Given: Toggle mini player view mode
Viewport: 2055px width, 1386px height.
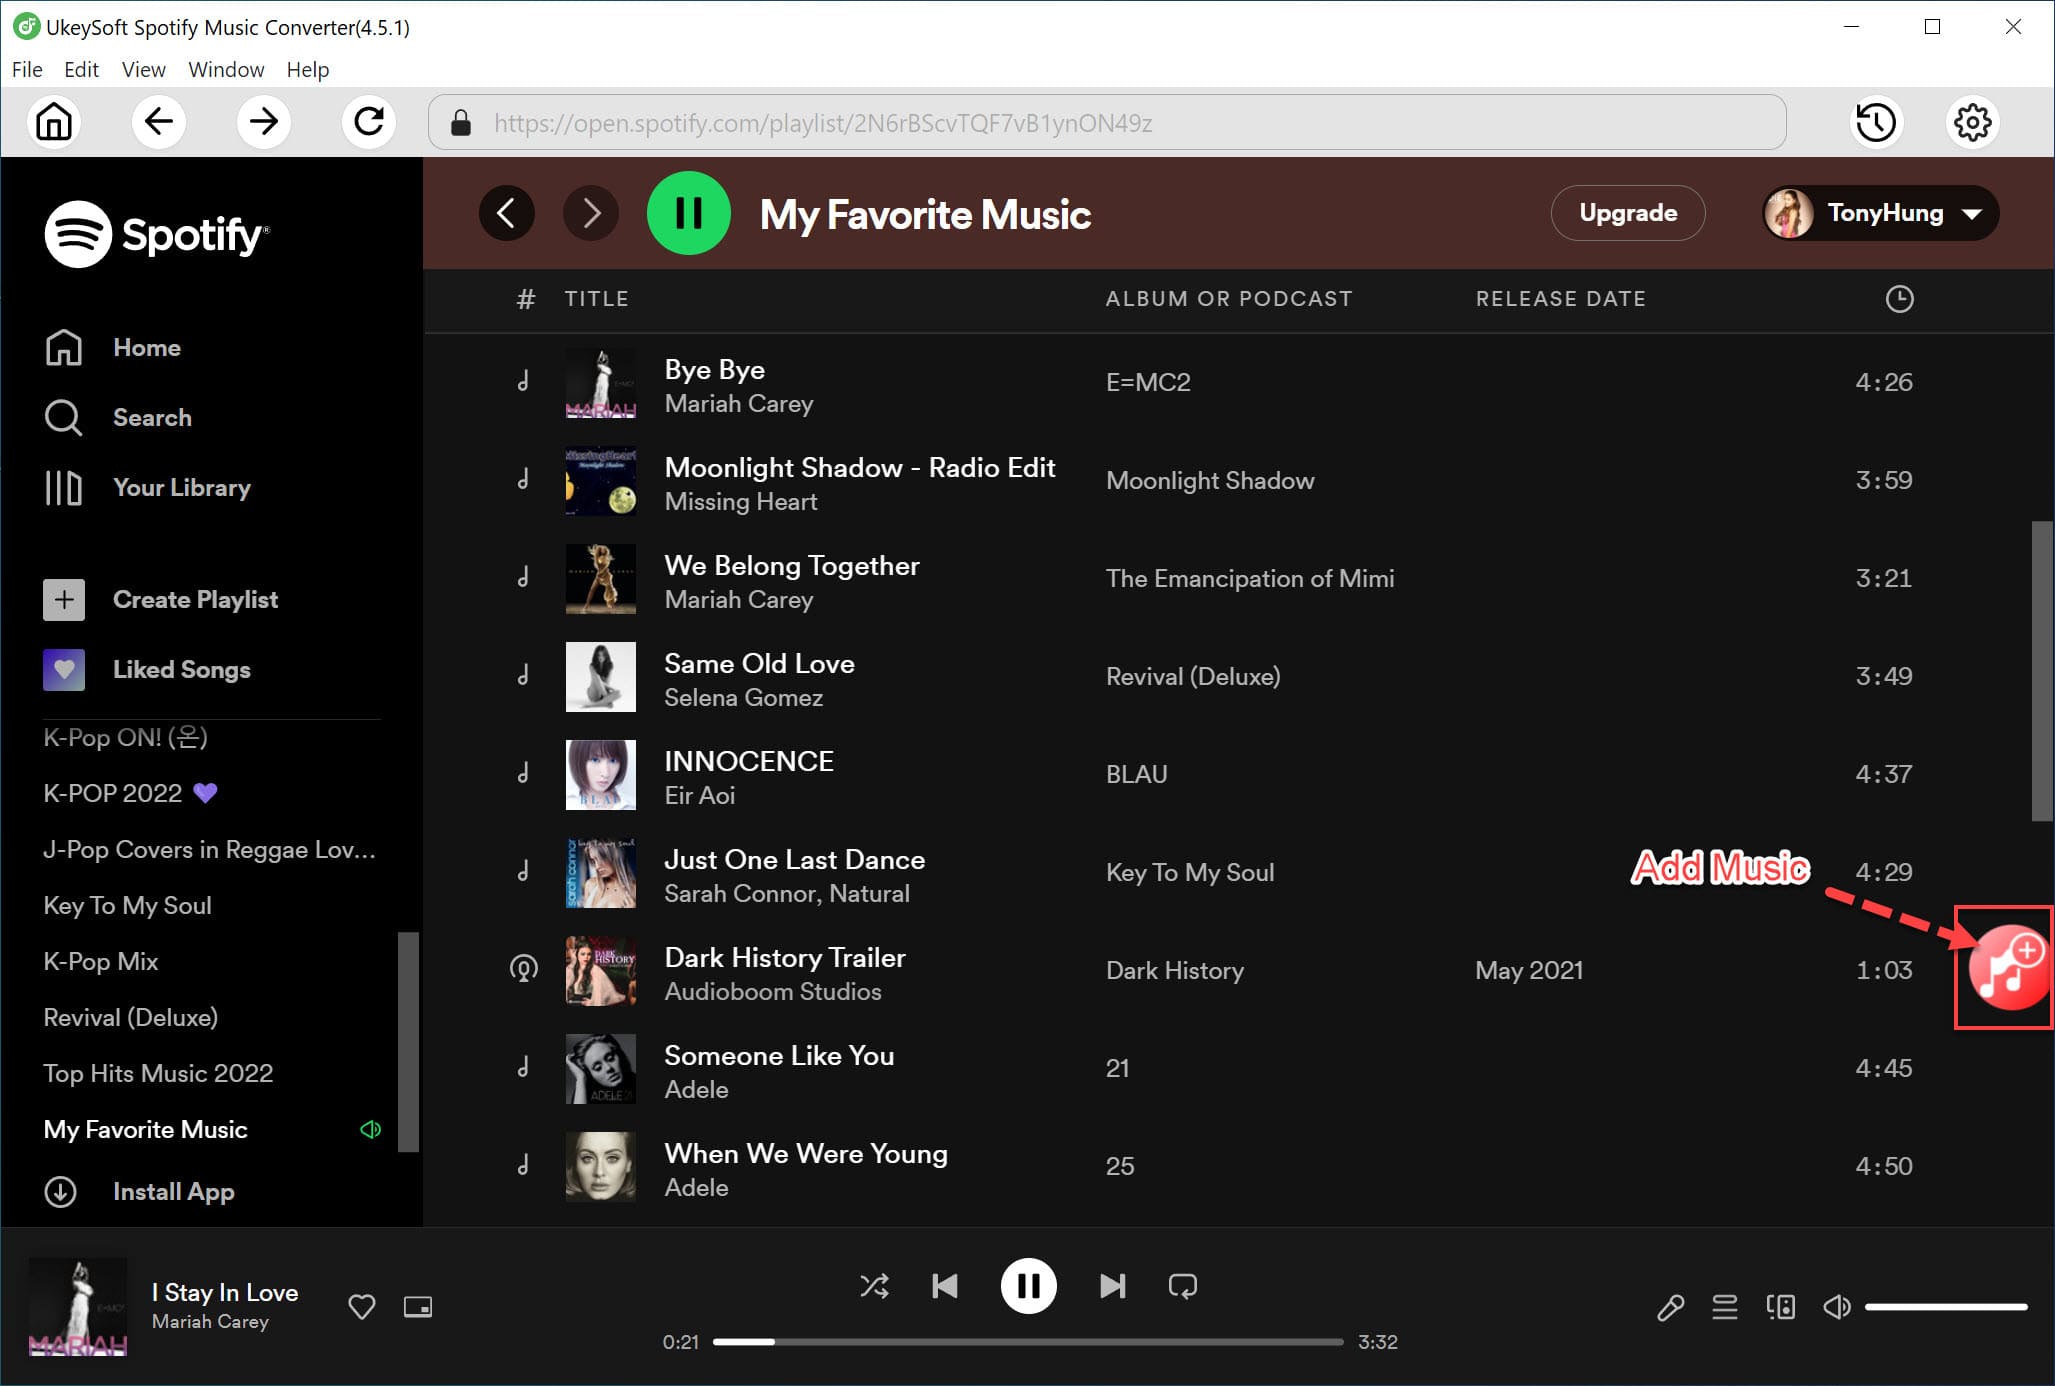Looking at the screenshot, I should click(x=416, y=1306).
